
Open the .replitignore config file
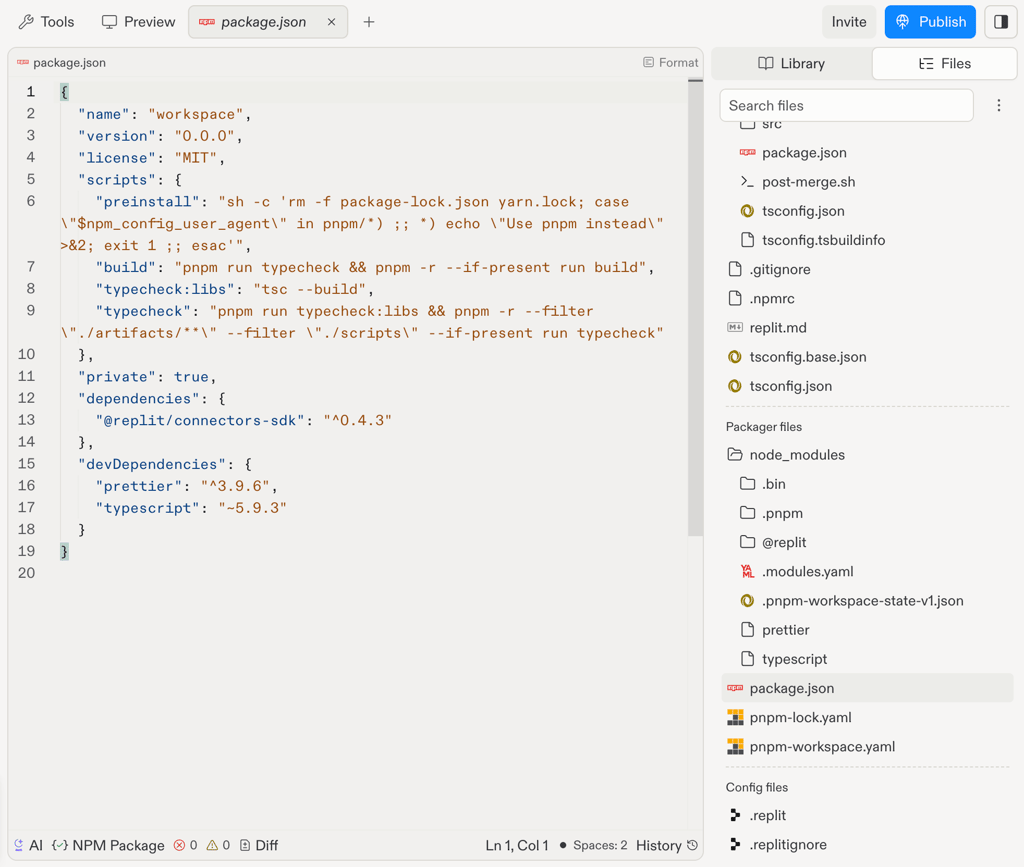coord(788,845)
